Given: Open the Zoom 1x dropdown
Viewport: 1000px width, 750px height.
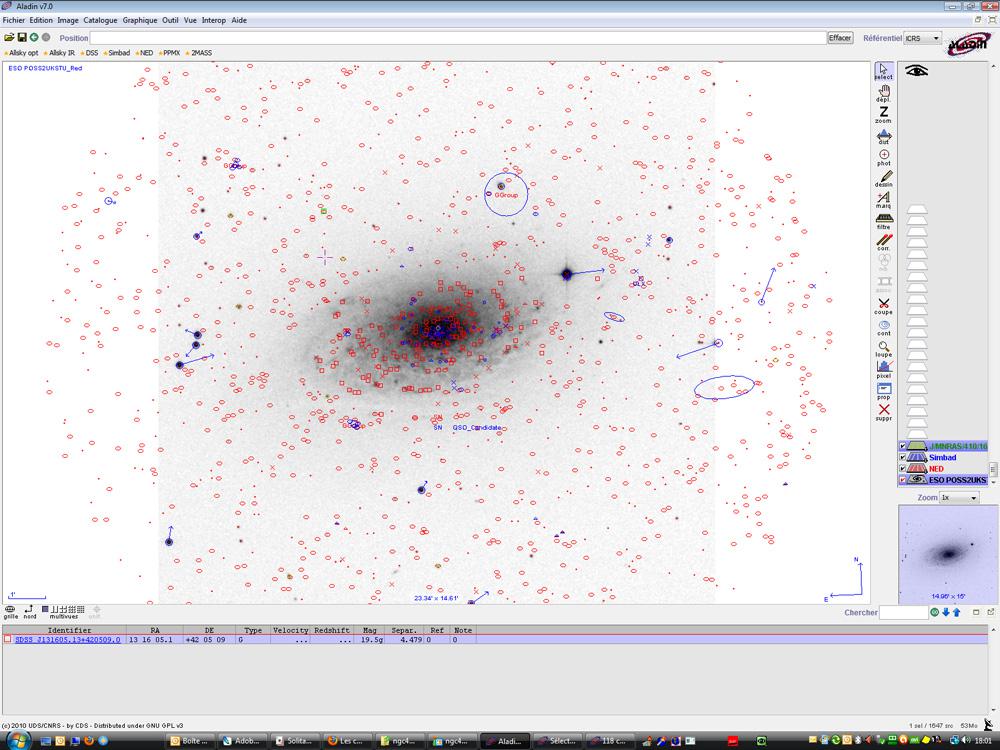Looking at the screenshot, I should click(959, 497).
